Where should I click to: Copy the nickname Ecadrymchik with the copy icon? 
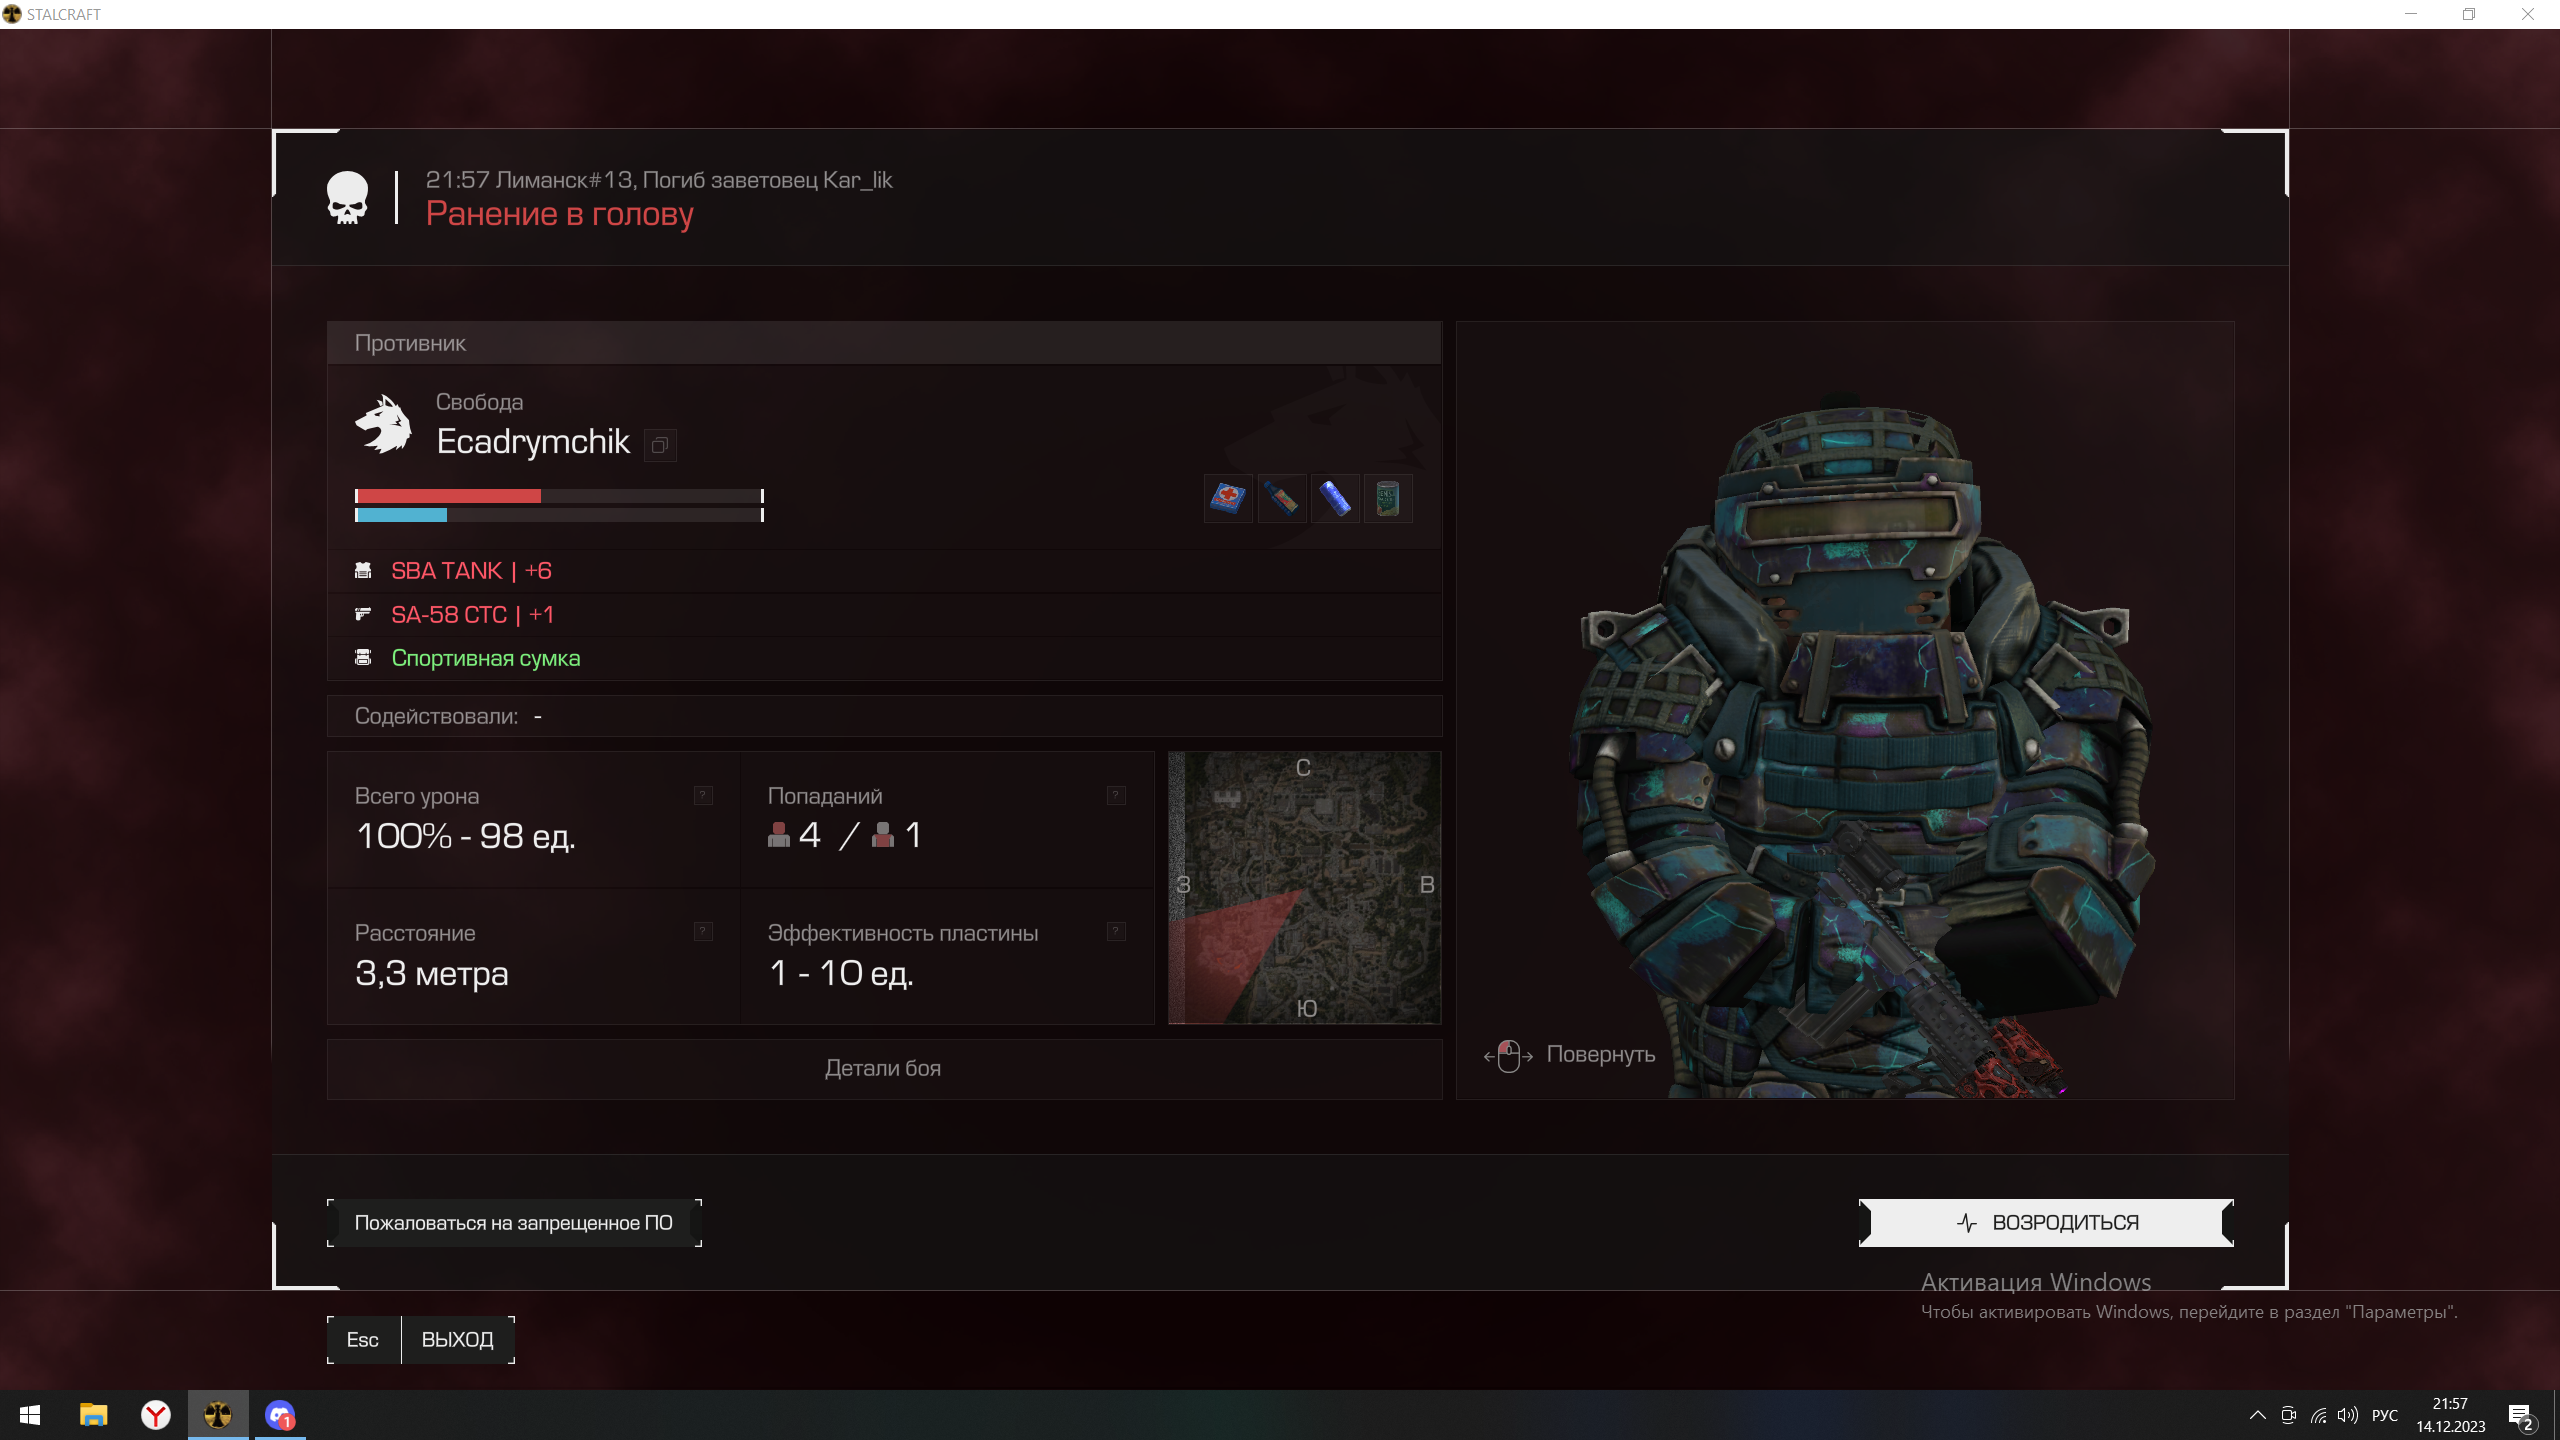pyautogui.click(x=660, y=445)
